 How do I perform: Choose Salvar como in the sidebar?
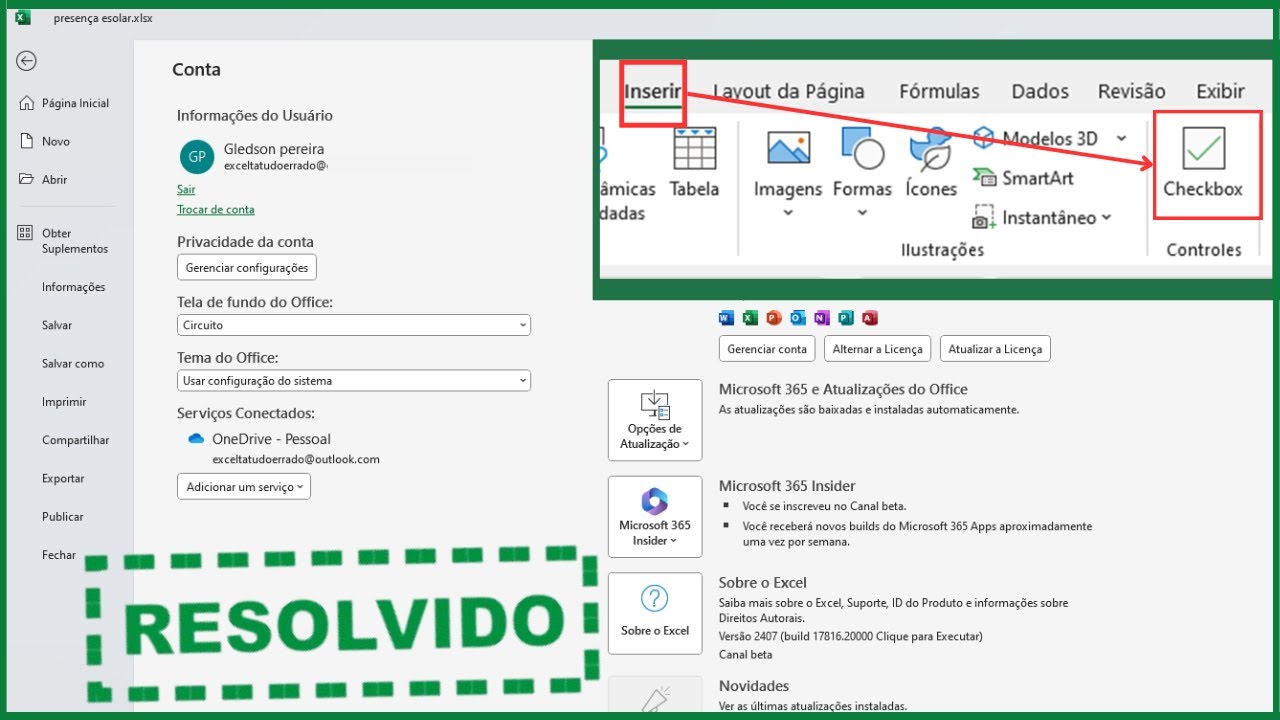(x=73, y=364)
